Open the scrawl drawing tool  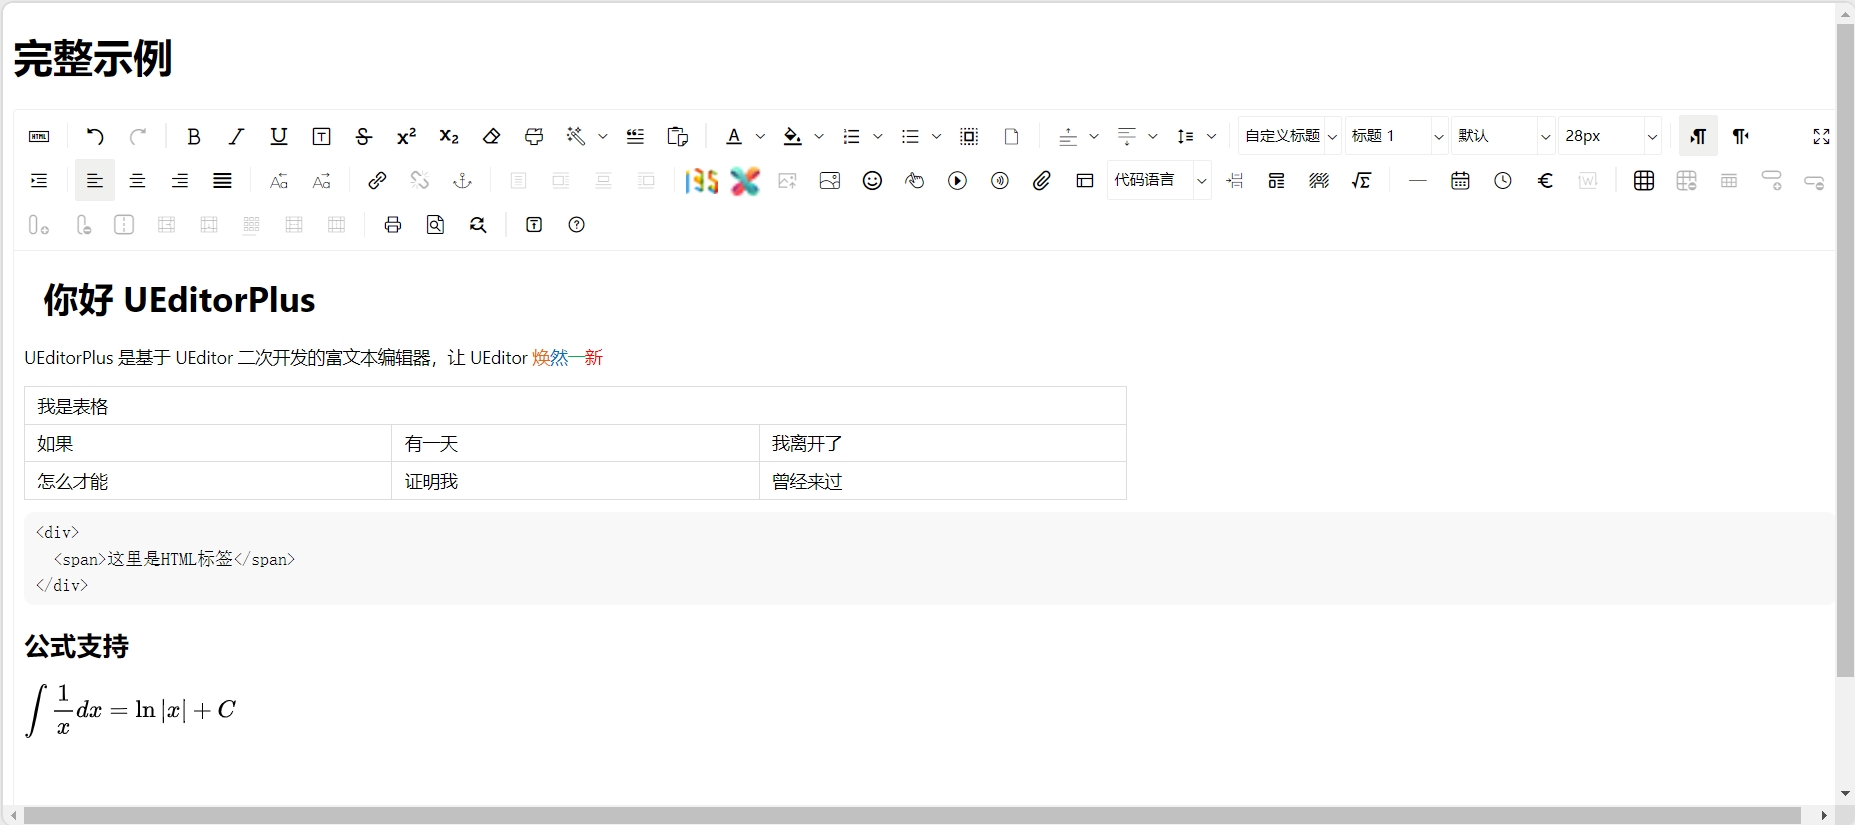[915, 181]
